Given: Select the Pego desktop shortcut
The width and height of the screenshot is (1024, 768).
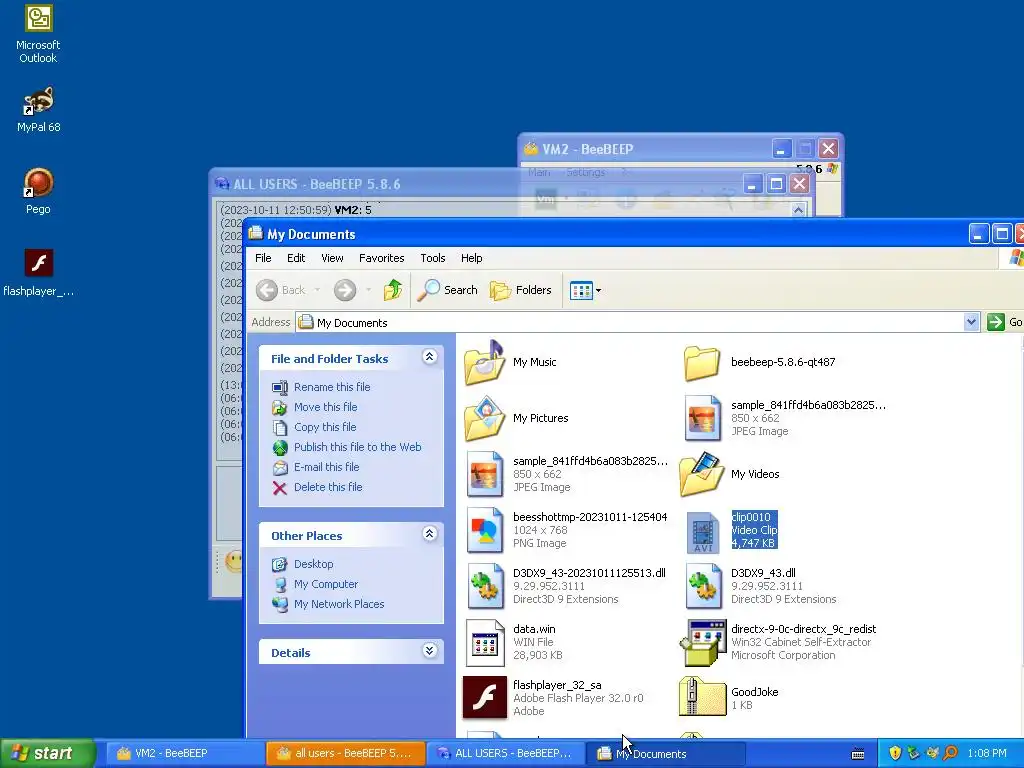Looking at the screenshot, I should tap(38, 191).
